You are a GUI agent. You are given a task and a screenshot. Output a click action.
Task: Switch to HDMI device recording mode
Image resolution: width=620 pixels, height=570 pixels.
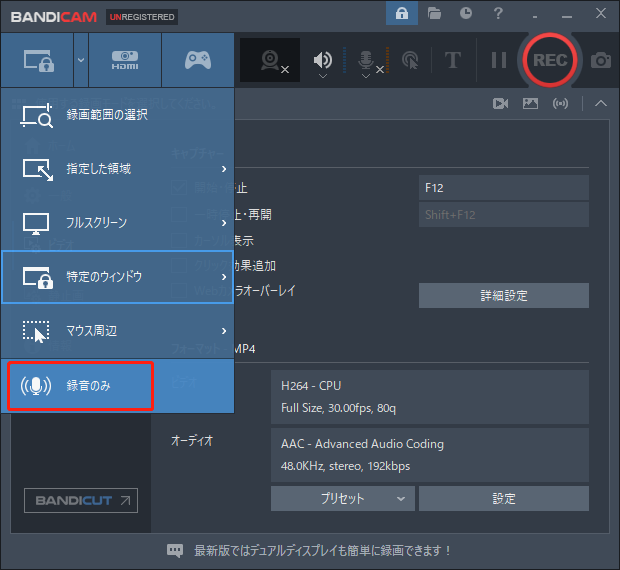coord(125,60)
